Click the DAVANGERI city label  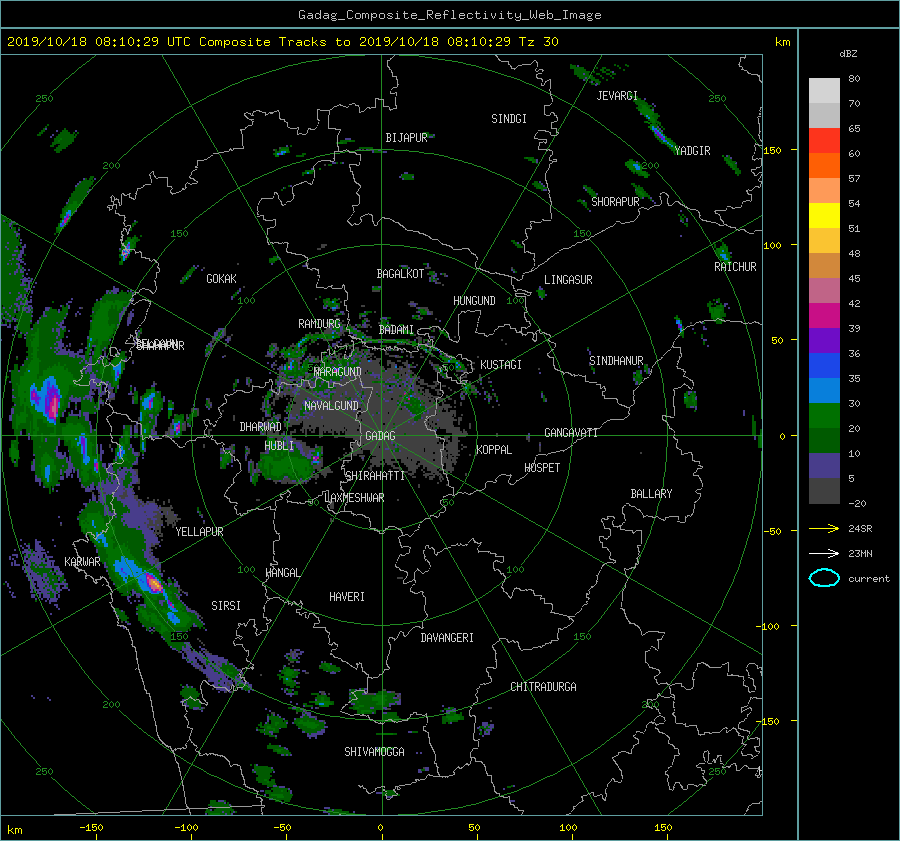447,638
